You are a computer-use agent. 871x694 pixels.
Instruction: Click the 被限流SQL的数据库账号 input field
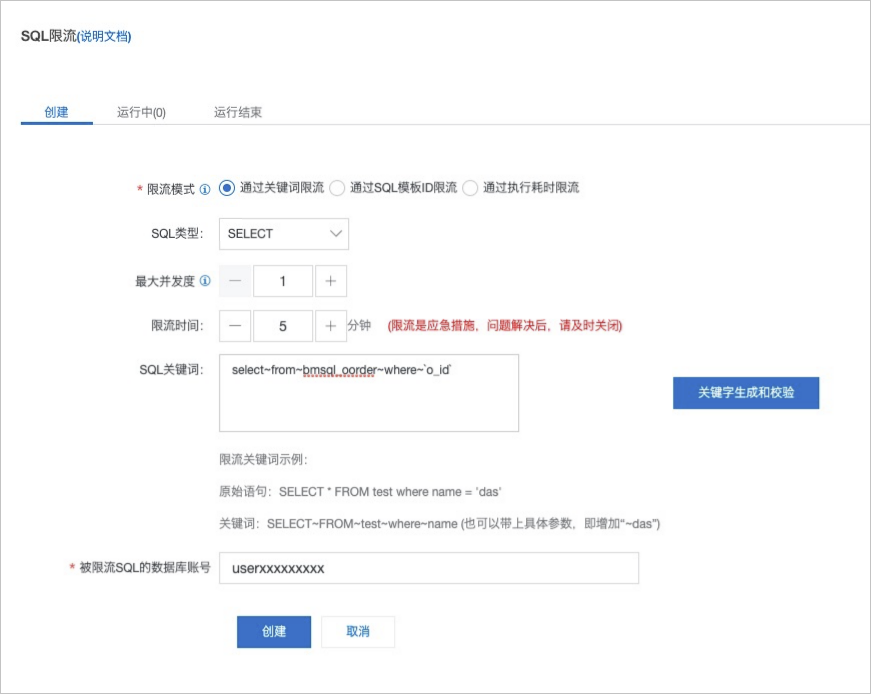pyautogui.click(x=429, y=568)
